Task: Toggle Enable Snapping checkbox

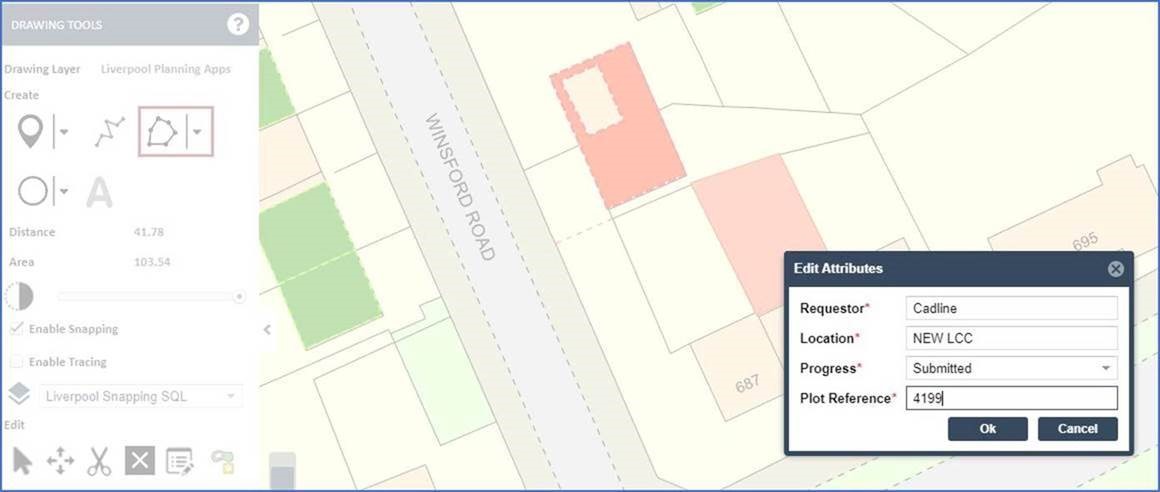Action: 16,328
